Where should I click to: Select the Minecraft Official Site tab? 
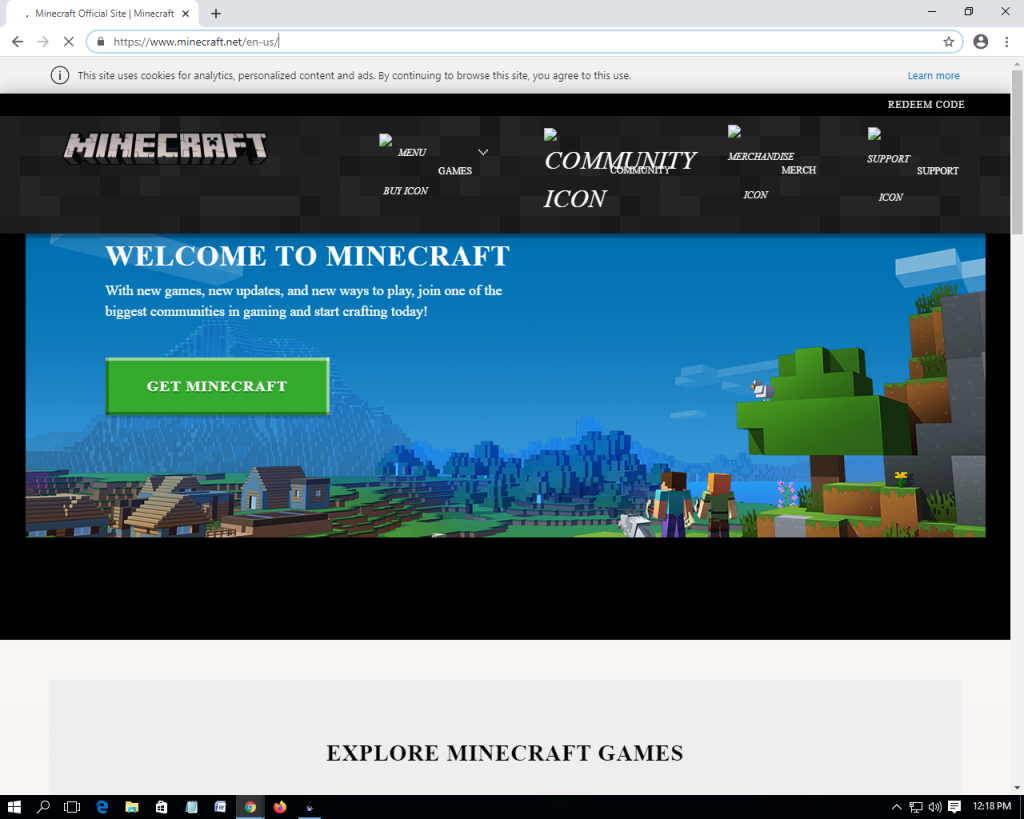104,14
